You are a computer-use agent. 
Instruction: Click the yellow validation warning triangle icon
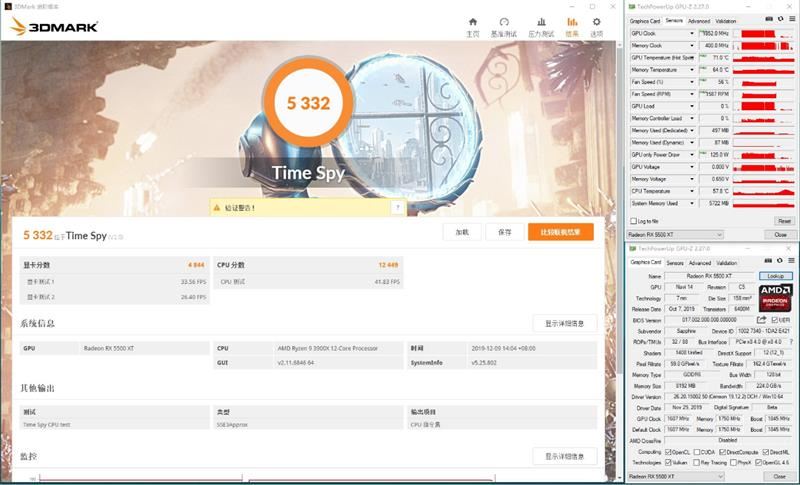point(217,208)
